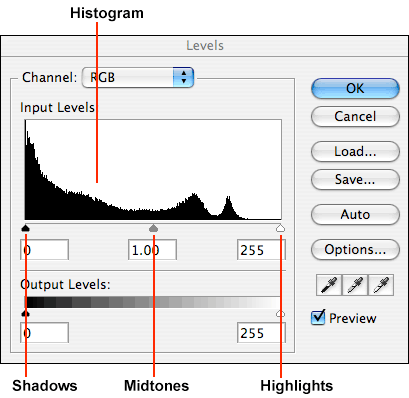Click the Cancel button

pos(355,116)
